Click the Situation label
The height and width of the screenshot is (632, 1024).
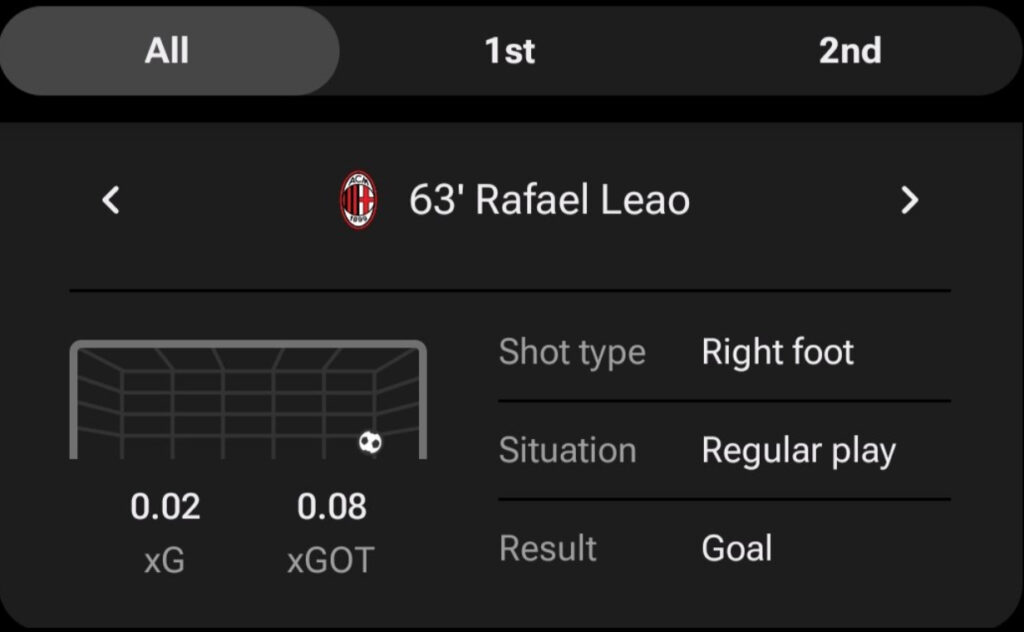(567, 450)
